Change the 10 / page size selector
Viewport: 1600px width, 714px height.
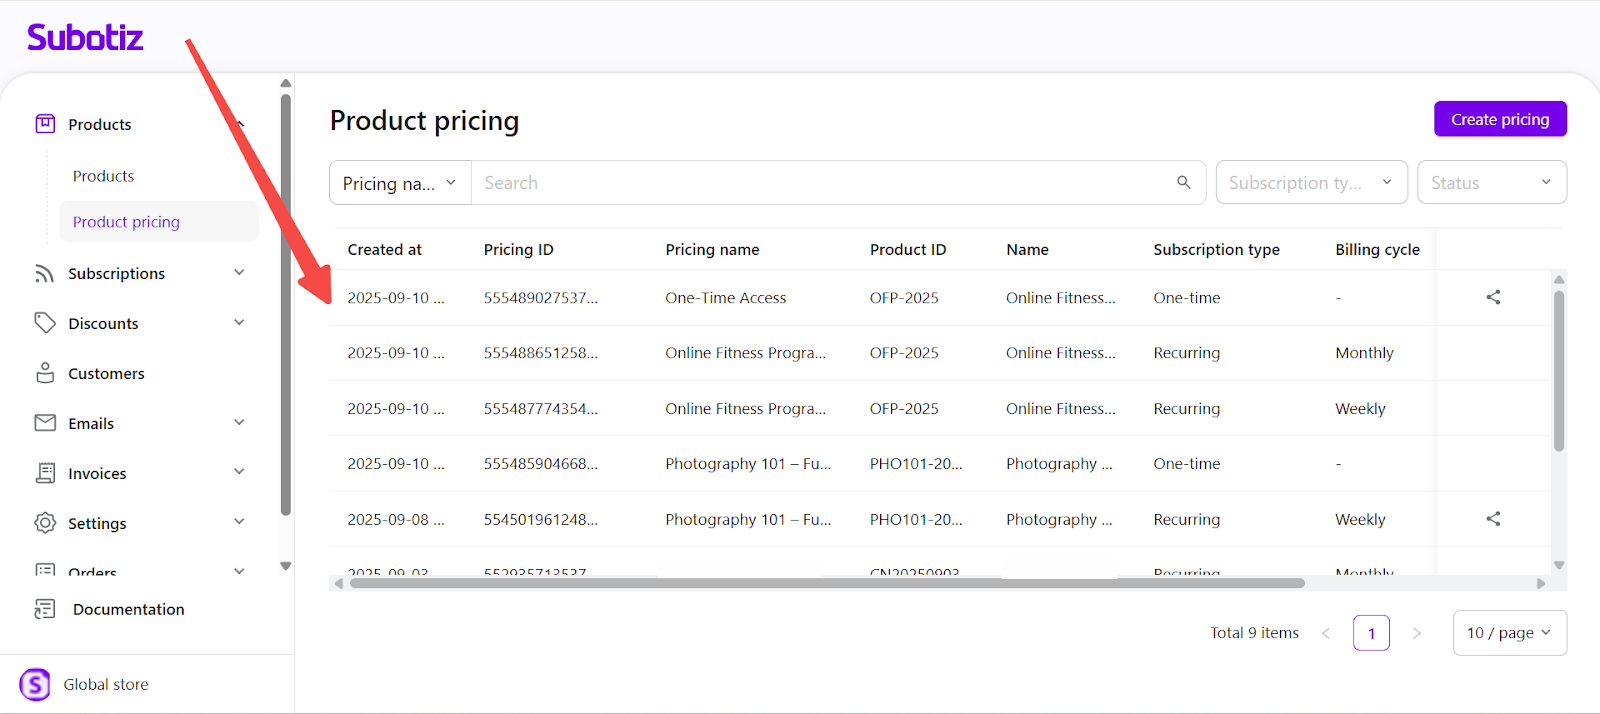1509,633
